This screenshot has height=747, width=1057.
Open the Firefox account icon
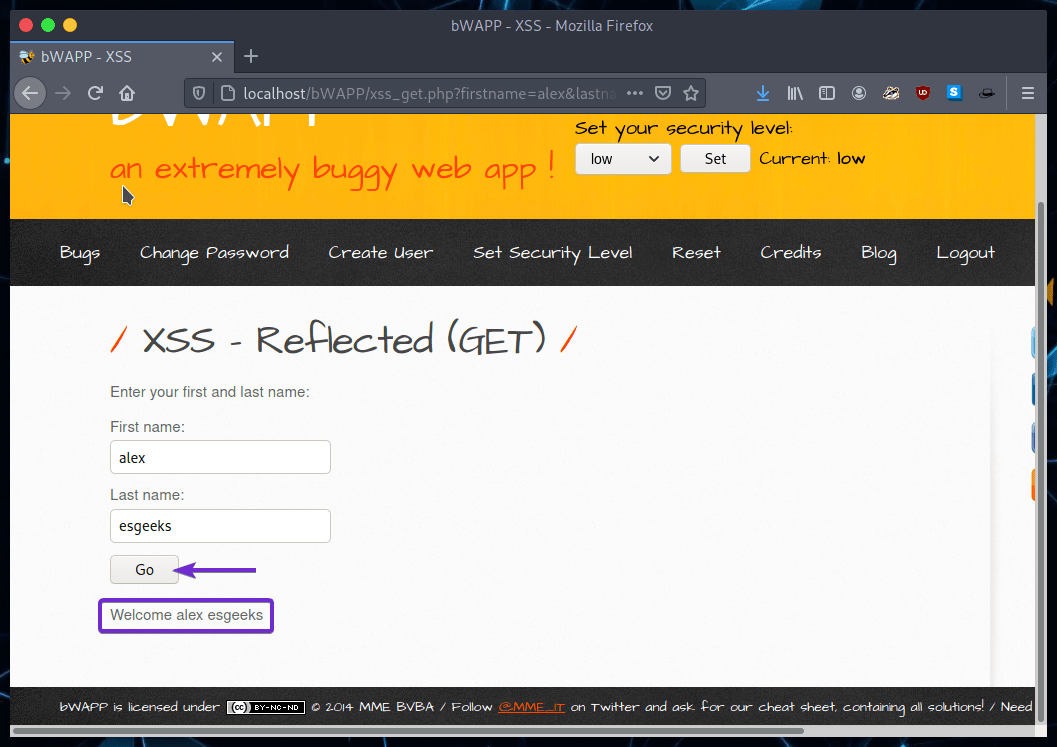pos(859,93)
